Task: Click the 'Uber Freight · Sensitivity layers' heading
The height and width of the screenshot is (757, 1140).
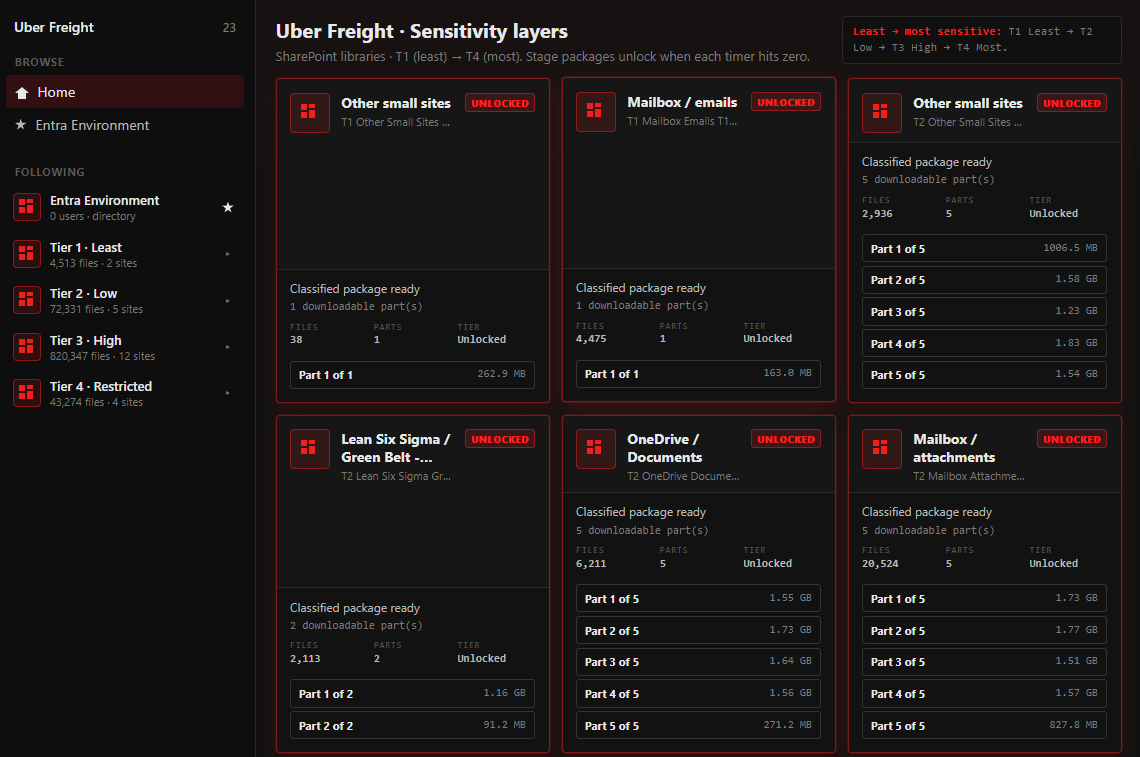Action: pos(422,31)
